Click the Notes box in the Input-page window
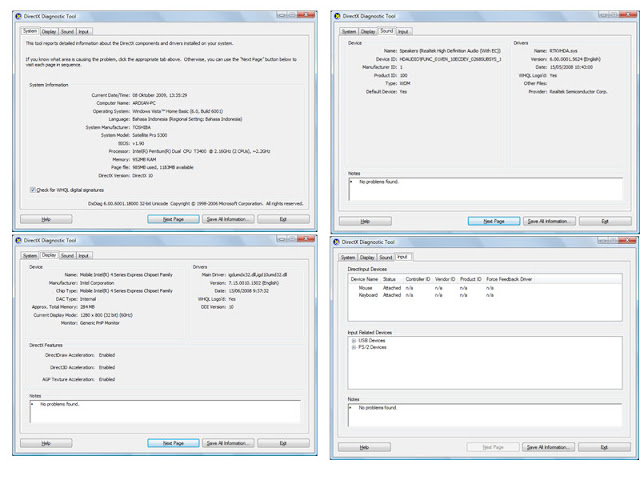This screenshot has height=480, width=640. pos(485,415)
